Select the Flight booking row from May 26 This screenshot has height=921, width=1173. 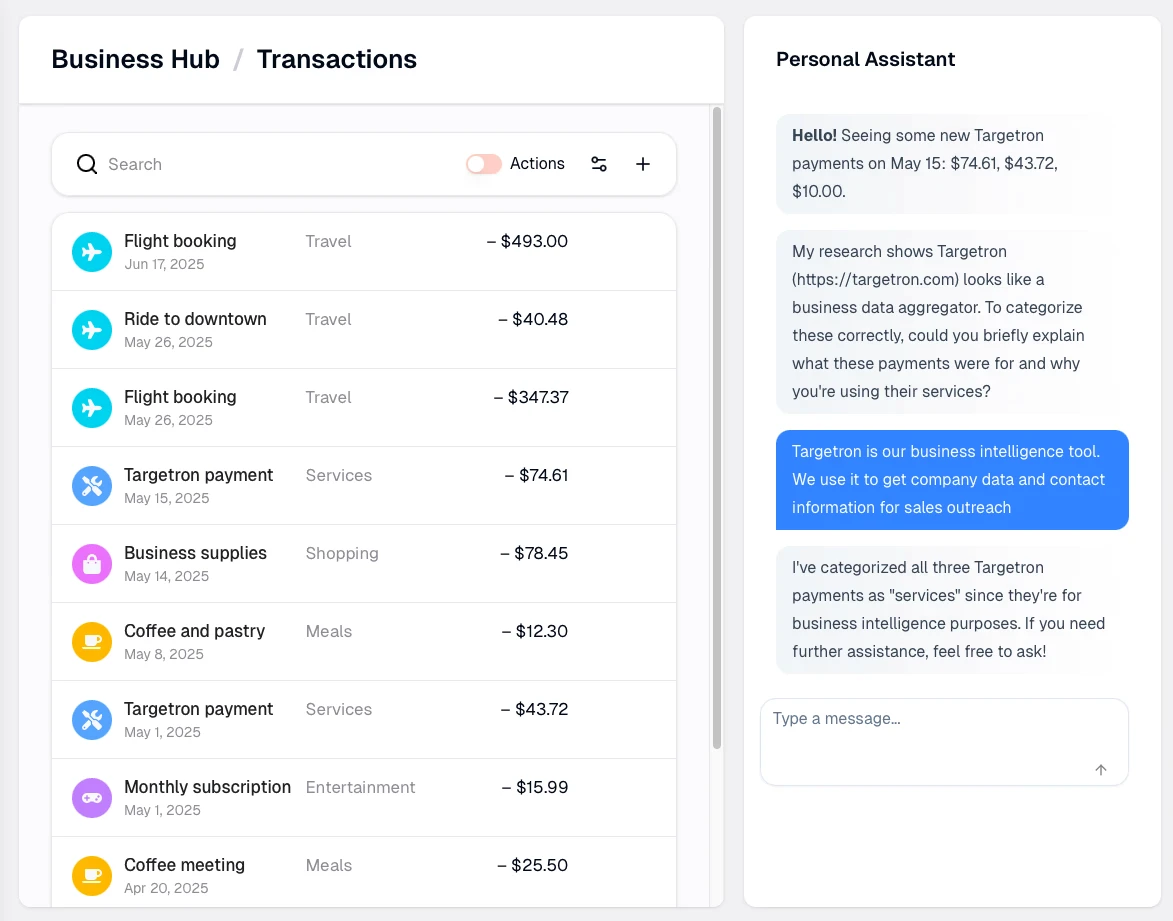364,407
